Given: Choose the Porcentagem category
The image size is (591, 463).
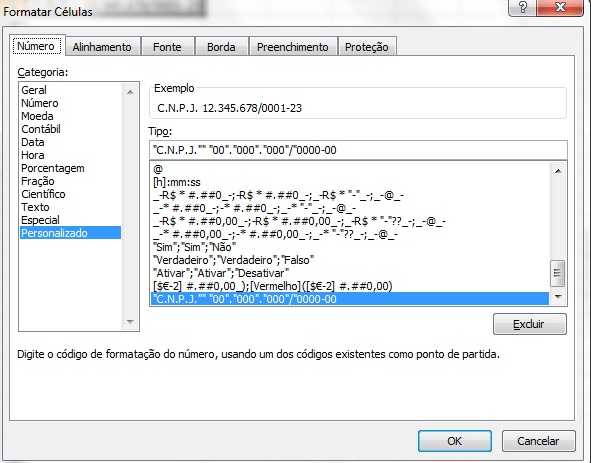Looking at the screenshot, I should [53, 168].
